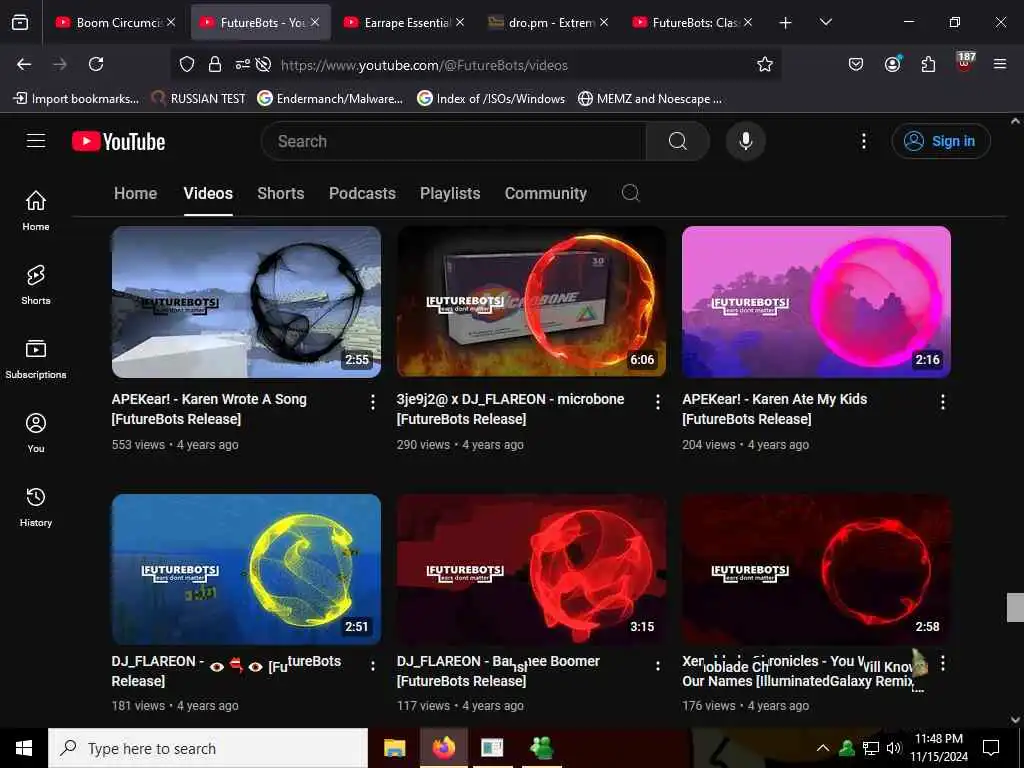Click the search magnifier button
The width and height of the screenshot is (1024, 768).
(x=677, y=141)
